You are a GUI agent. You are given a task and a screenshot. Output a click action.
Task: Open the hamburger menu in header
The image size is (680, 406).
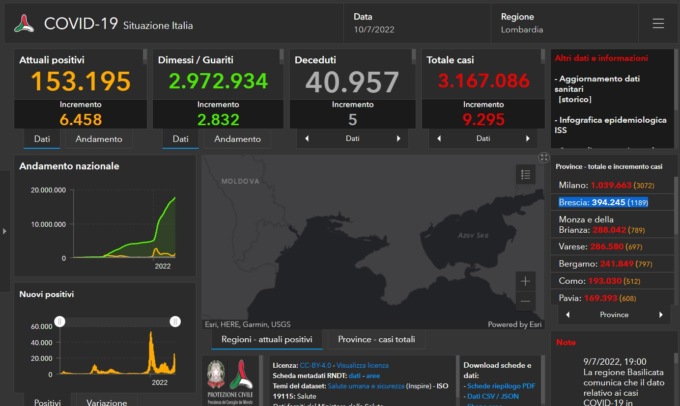[x=657, y=23]
